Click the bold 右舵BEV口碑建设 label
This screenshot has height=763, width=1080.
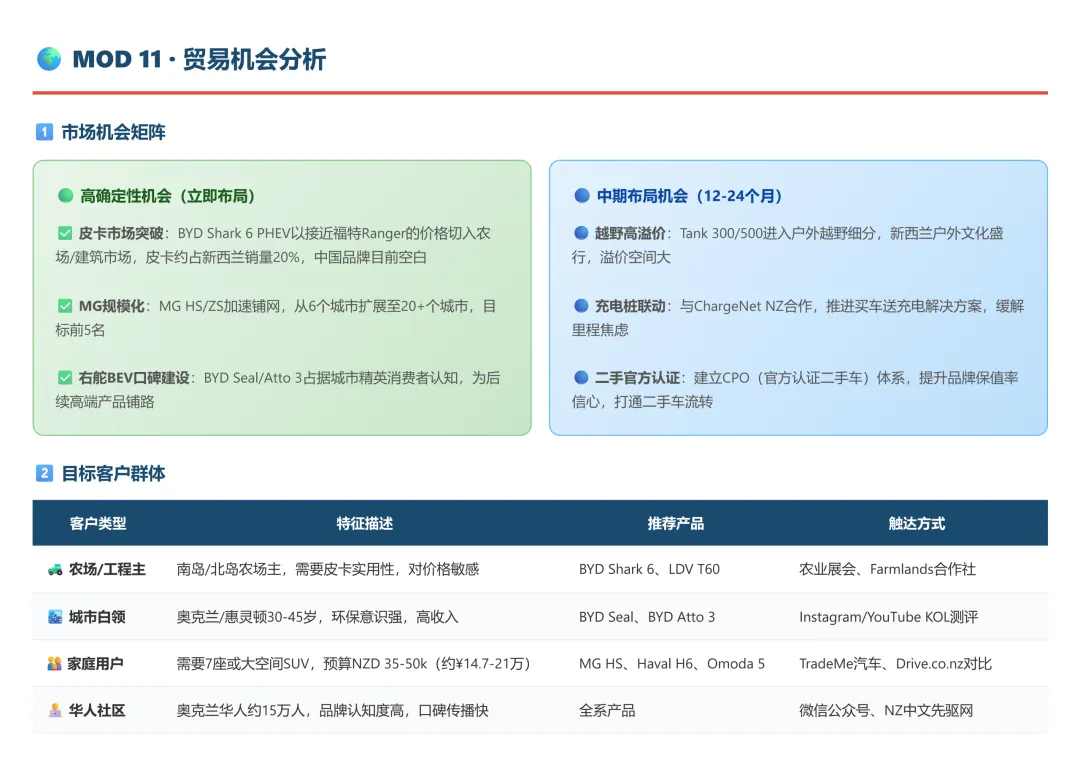pyautogui.click(x=134, y=377)
